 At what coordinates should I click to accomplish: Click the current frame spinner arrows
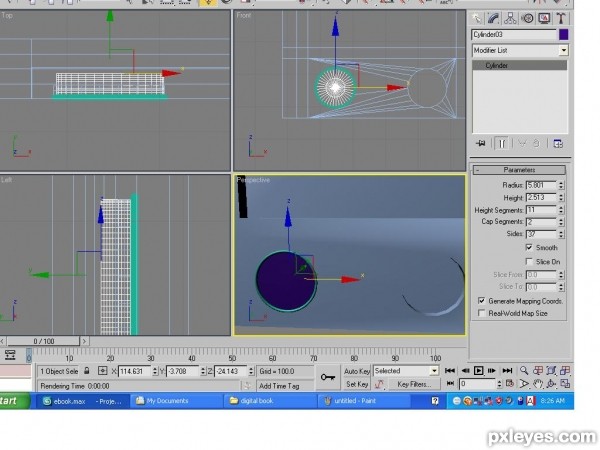coord(499,383)
